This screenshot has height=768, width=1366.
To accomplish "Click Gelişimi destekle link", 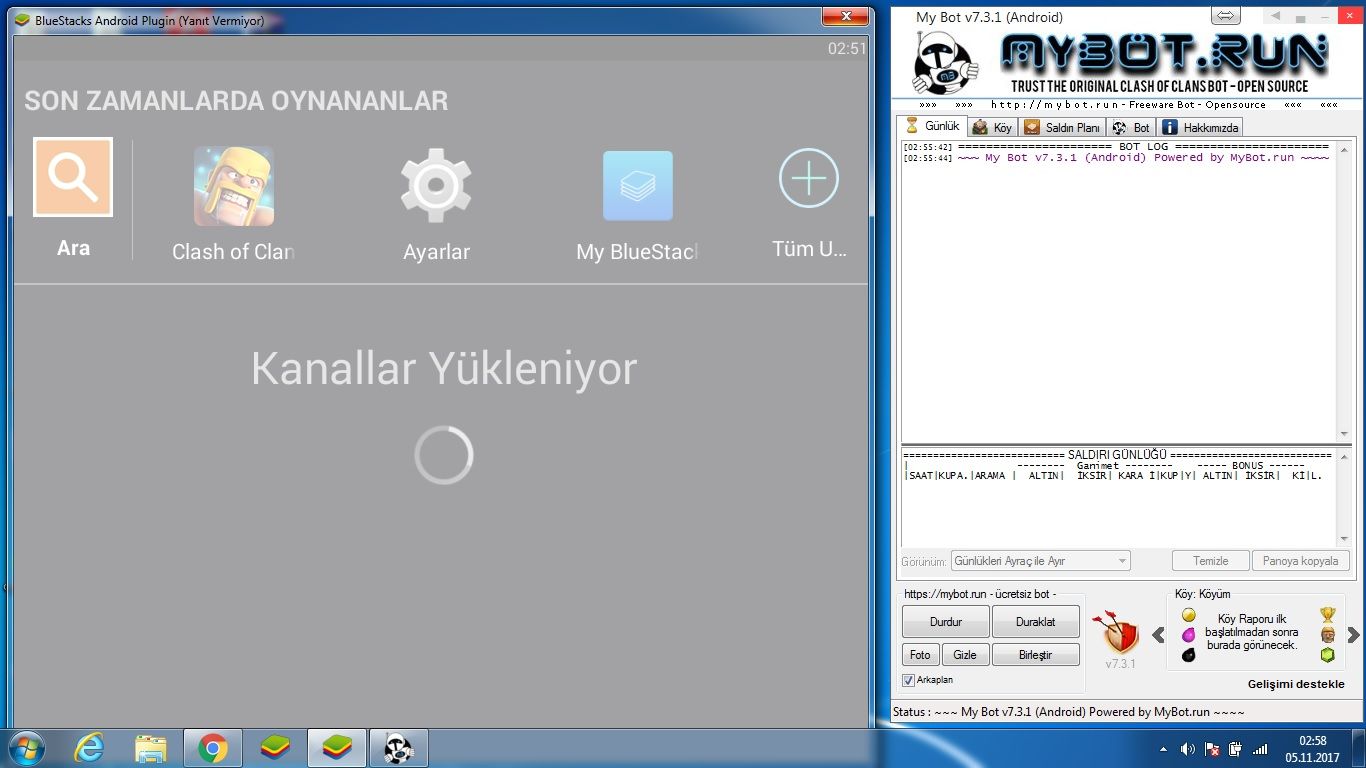I will coord(1296,684).
